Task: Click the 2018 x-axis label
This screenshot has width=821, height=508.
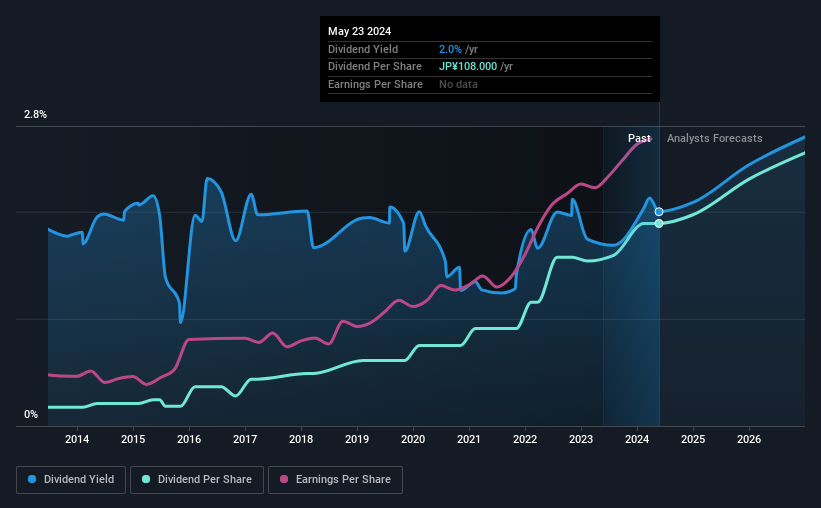Action: 301,439
